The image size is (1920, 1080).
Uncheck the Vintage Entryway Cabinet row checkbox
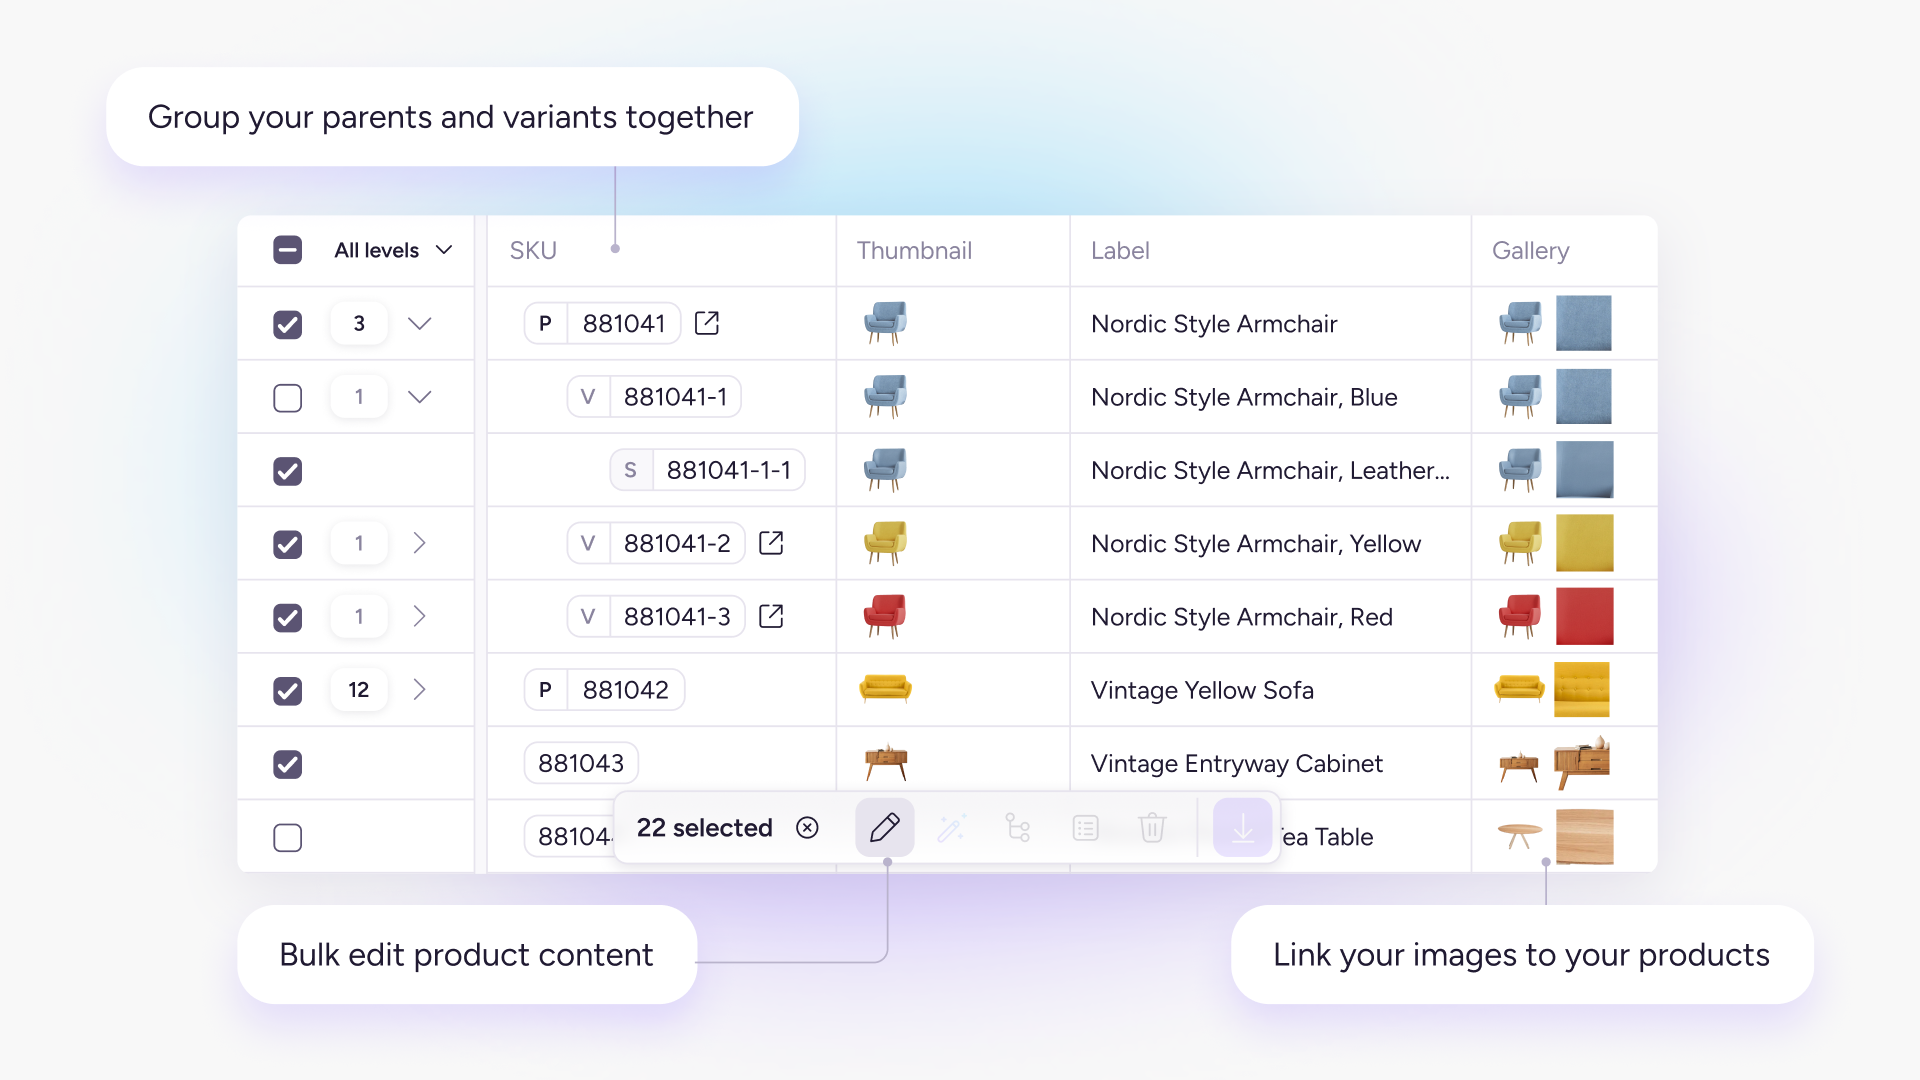pos(288,764)
